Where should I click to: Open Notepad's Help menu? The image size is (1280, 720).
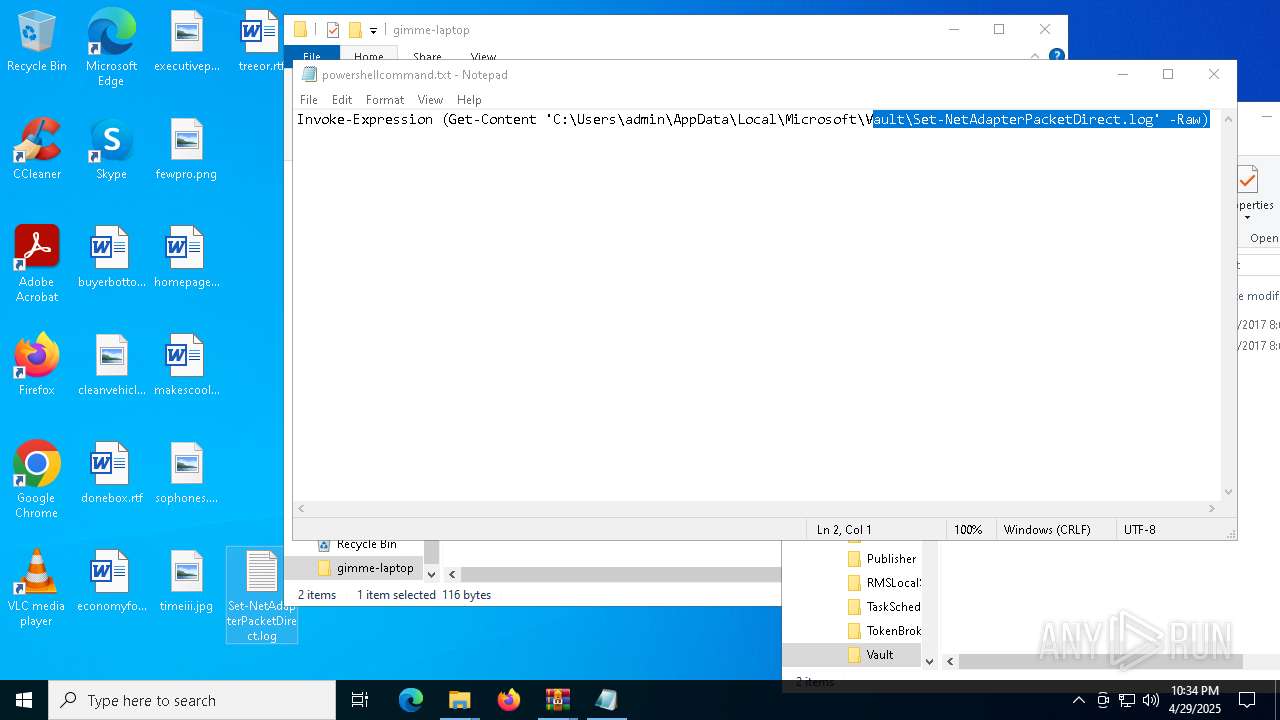[469, 100]
